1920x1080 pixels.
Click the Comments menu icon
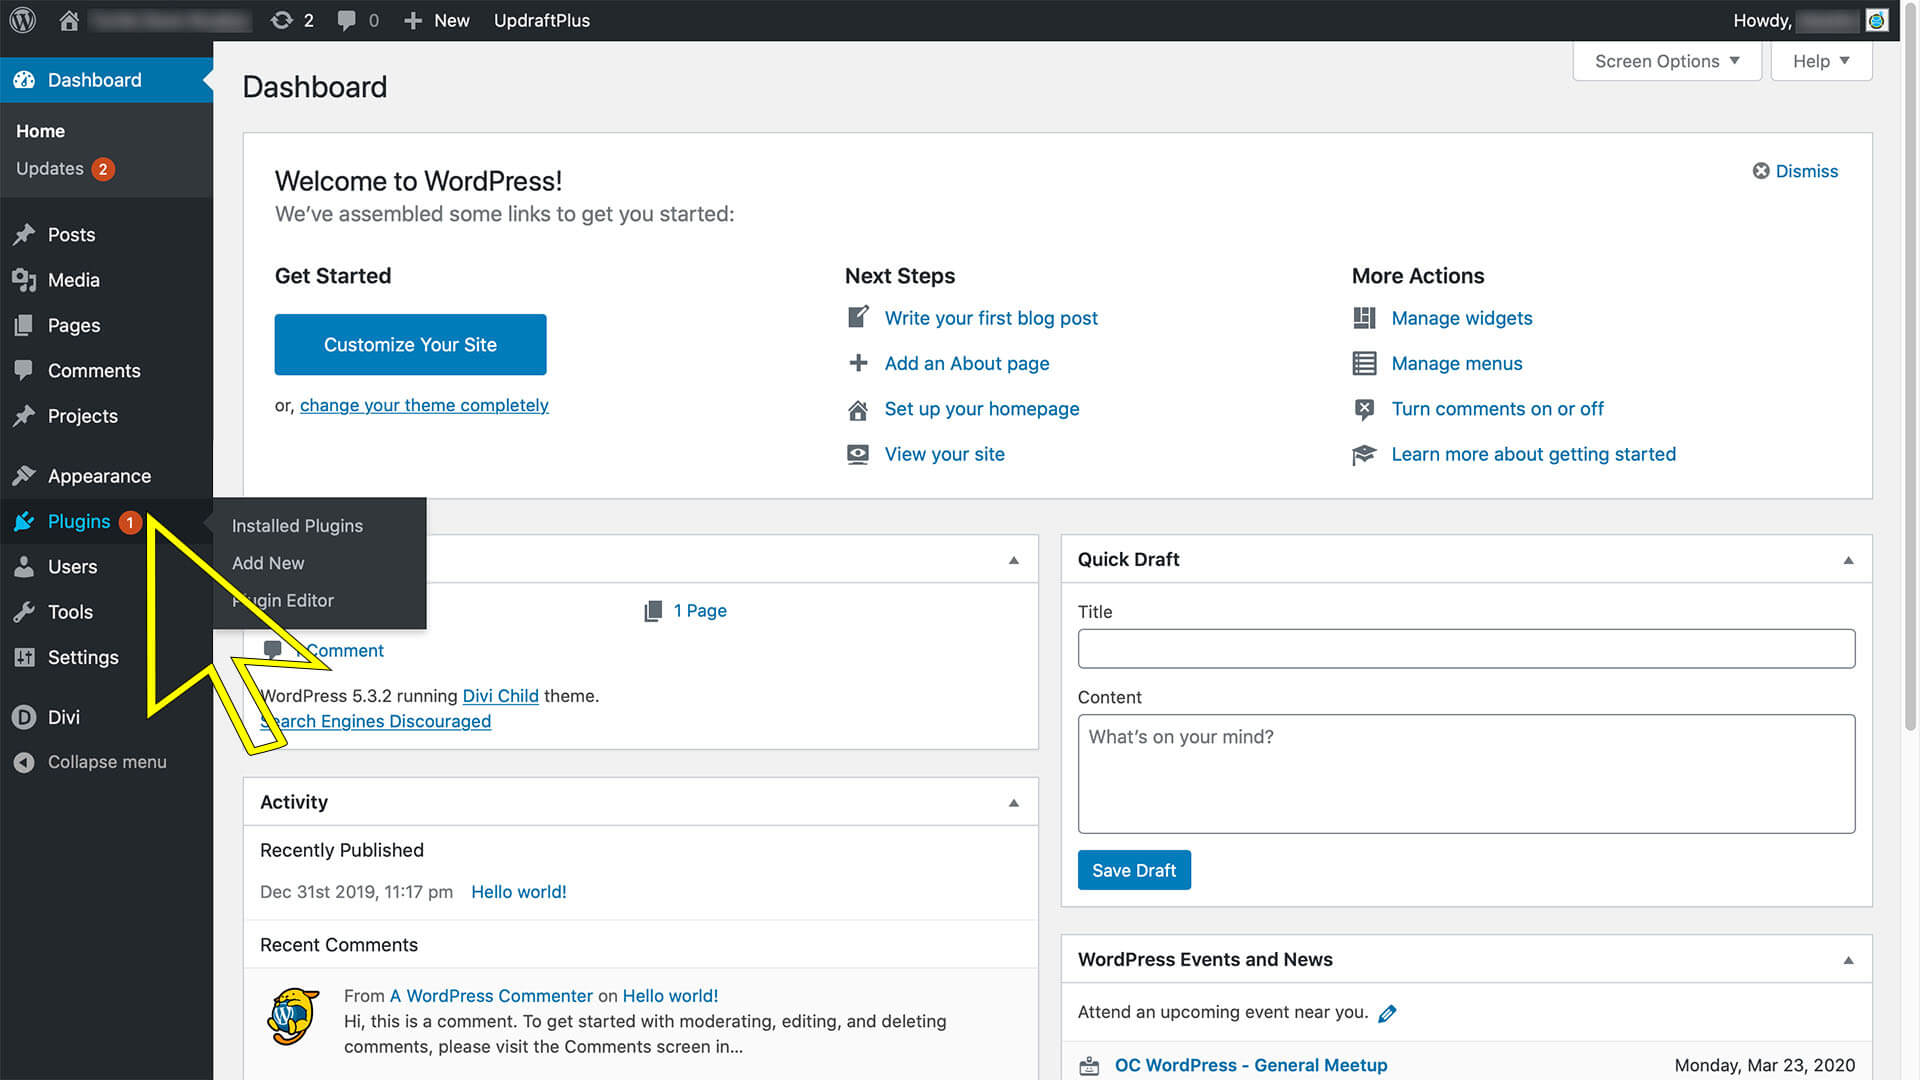25,371
